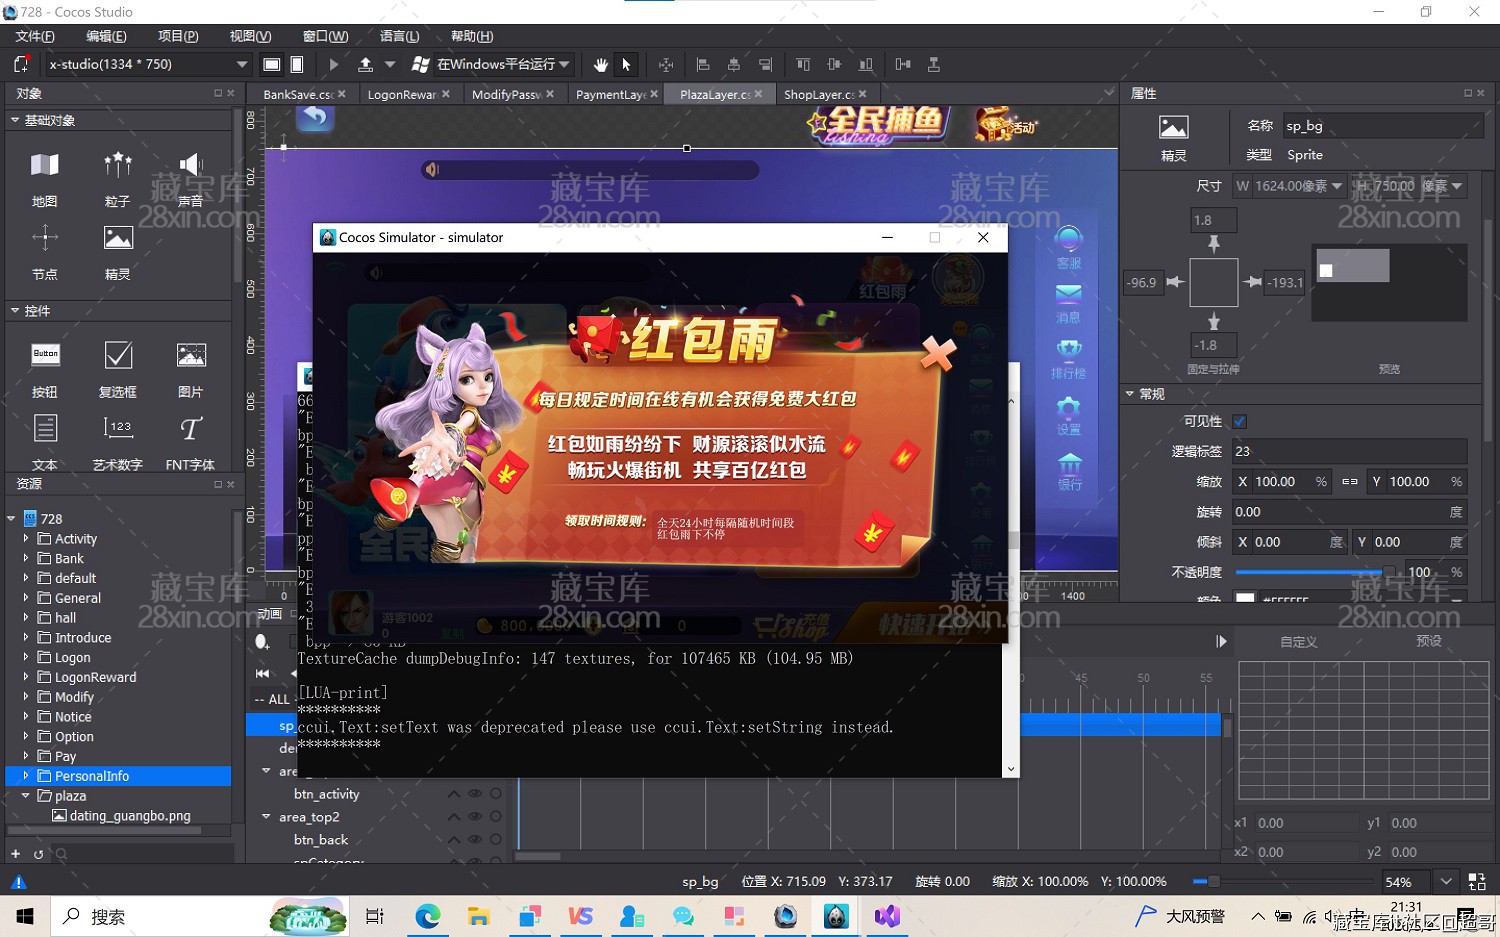Toggle visibility eye for btn_back
This screenshot has width=1500, height=937.
pyautogui.click(x=475, y=840)
